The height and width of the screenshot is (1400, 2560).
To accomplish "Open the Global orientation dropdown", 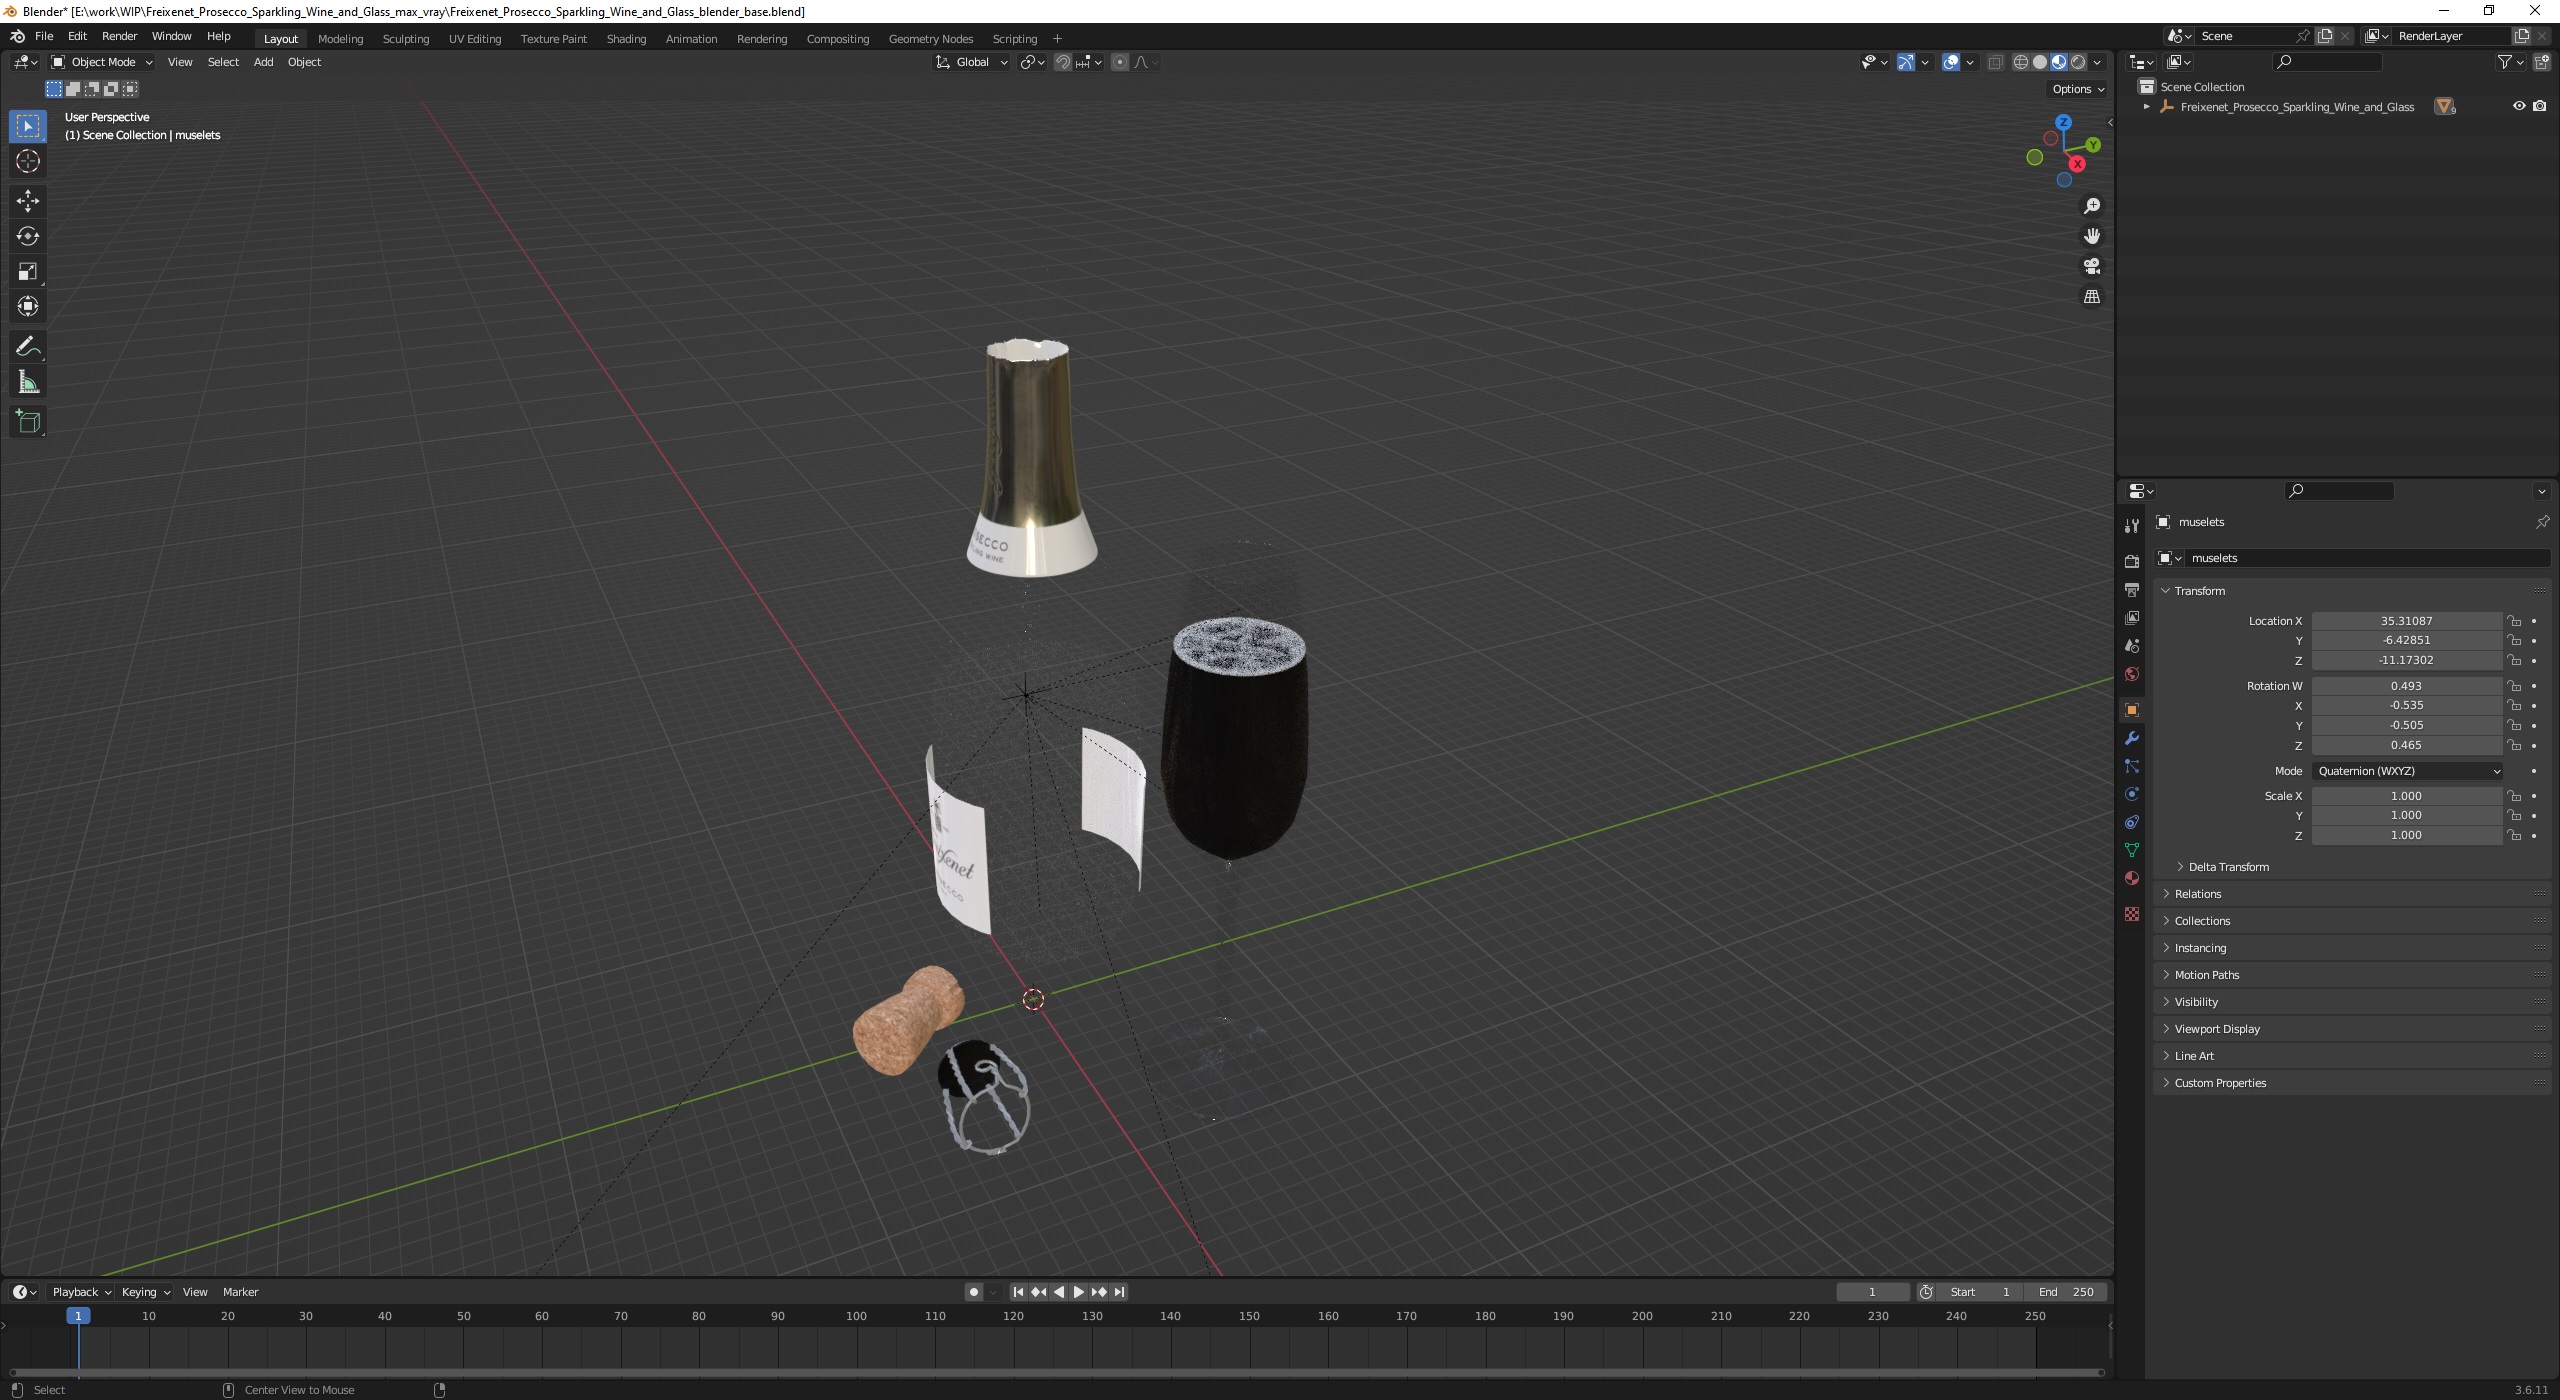I will [972, 62].
